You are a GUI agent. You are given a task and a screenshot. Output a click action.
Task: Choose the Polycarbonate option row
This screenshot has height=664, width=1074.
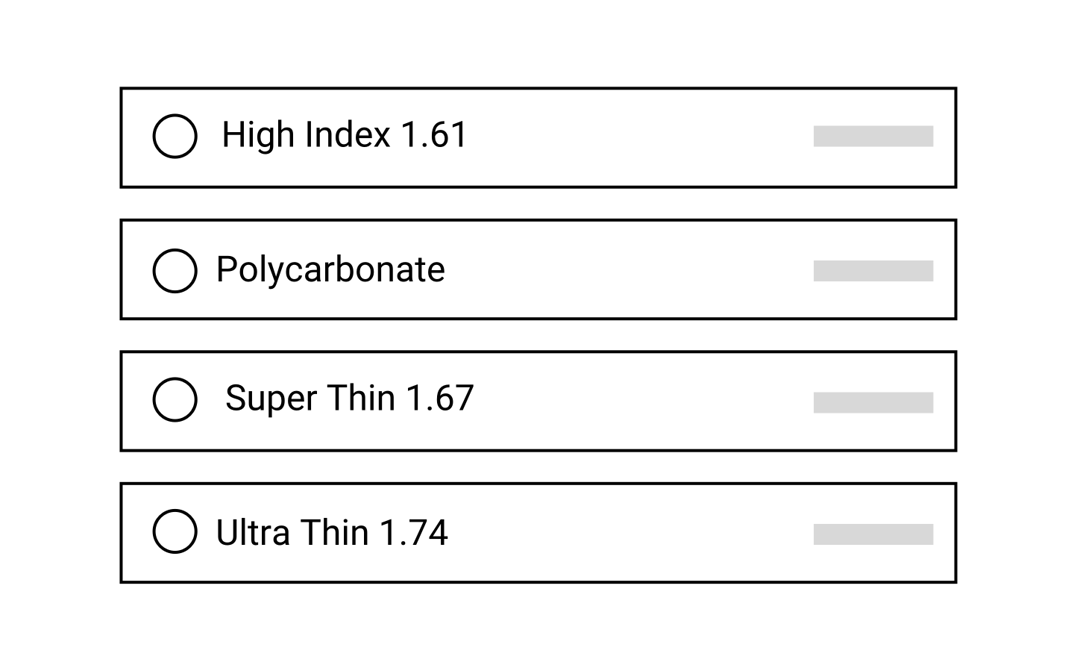[x=537, y=270]
